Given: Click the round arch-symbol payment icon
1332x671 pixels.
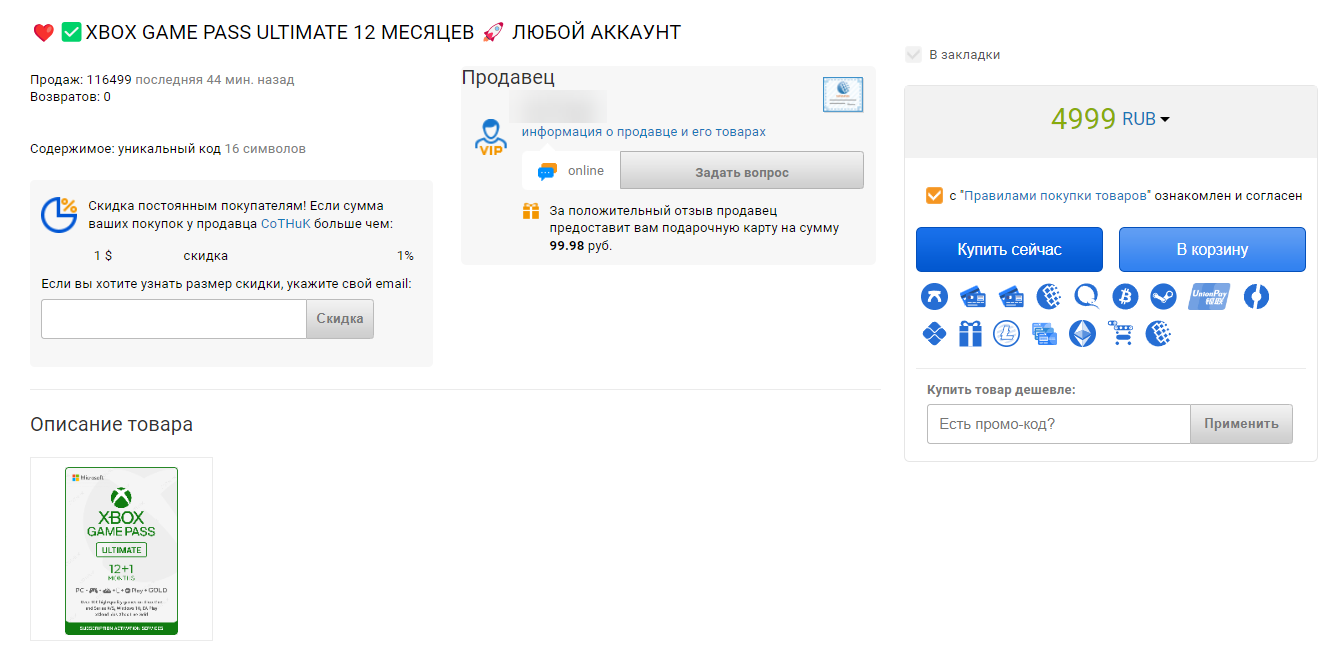Looking at the screenshot, I should 935,296.
